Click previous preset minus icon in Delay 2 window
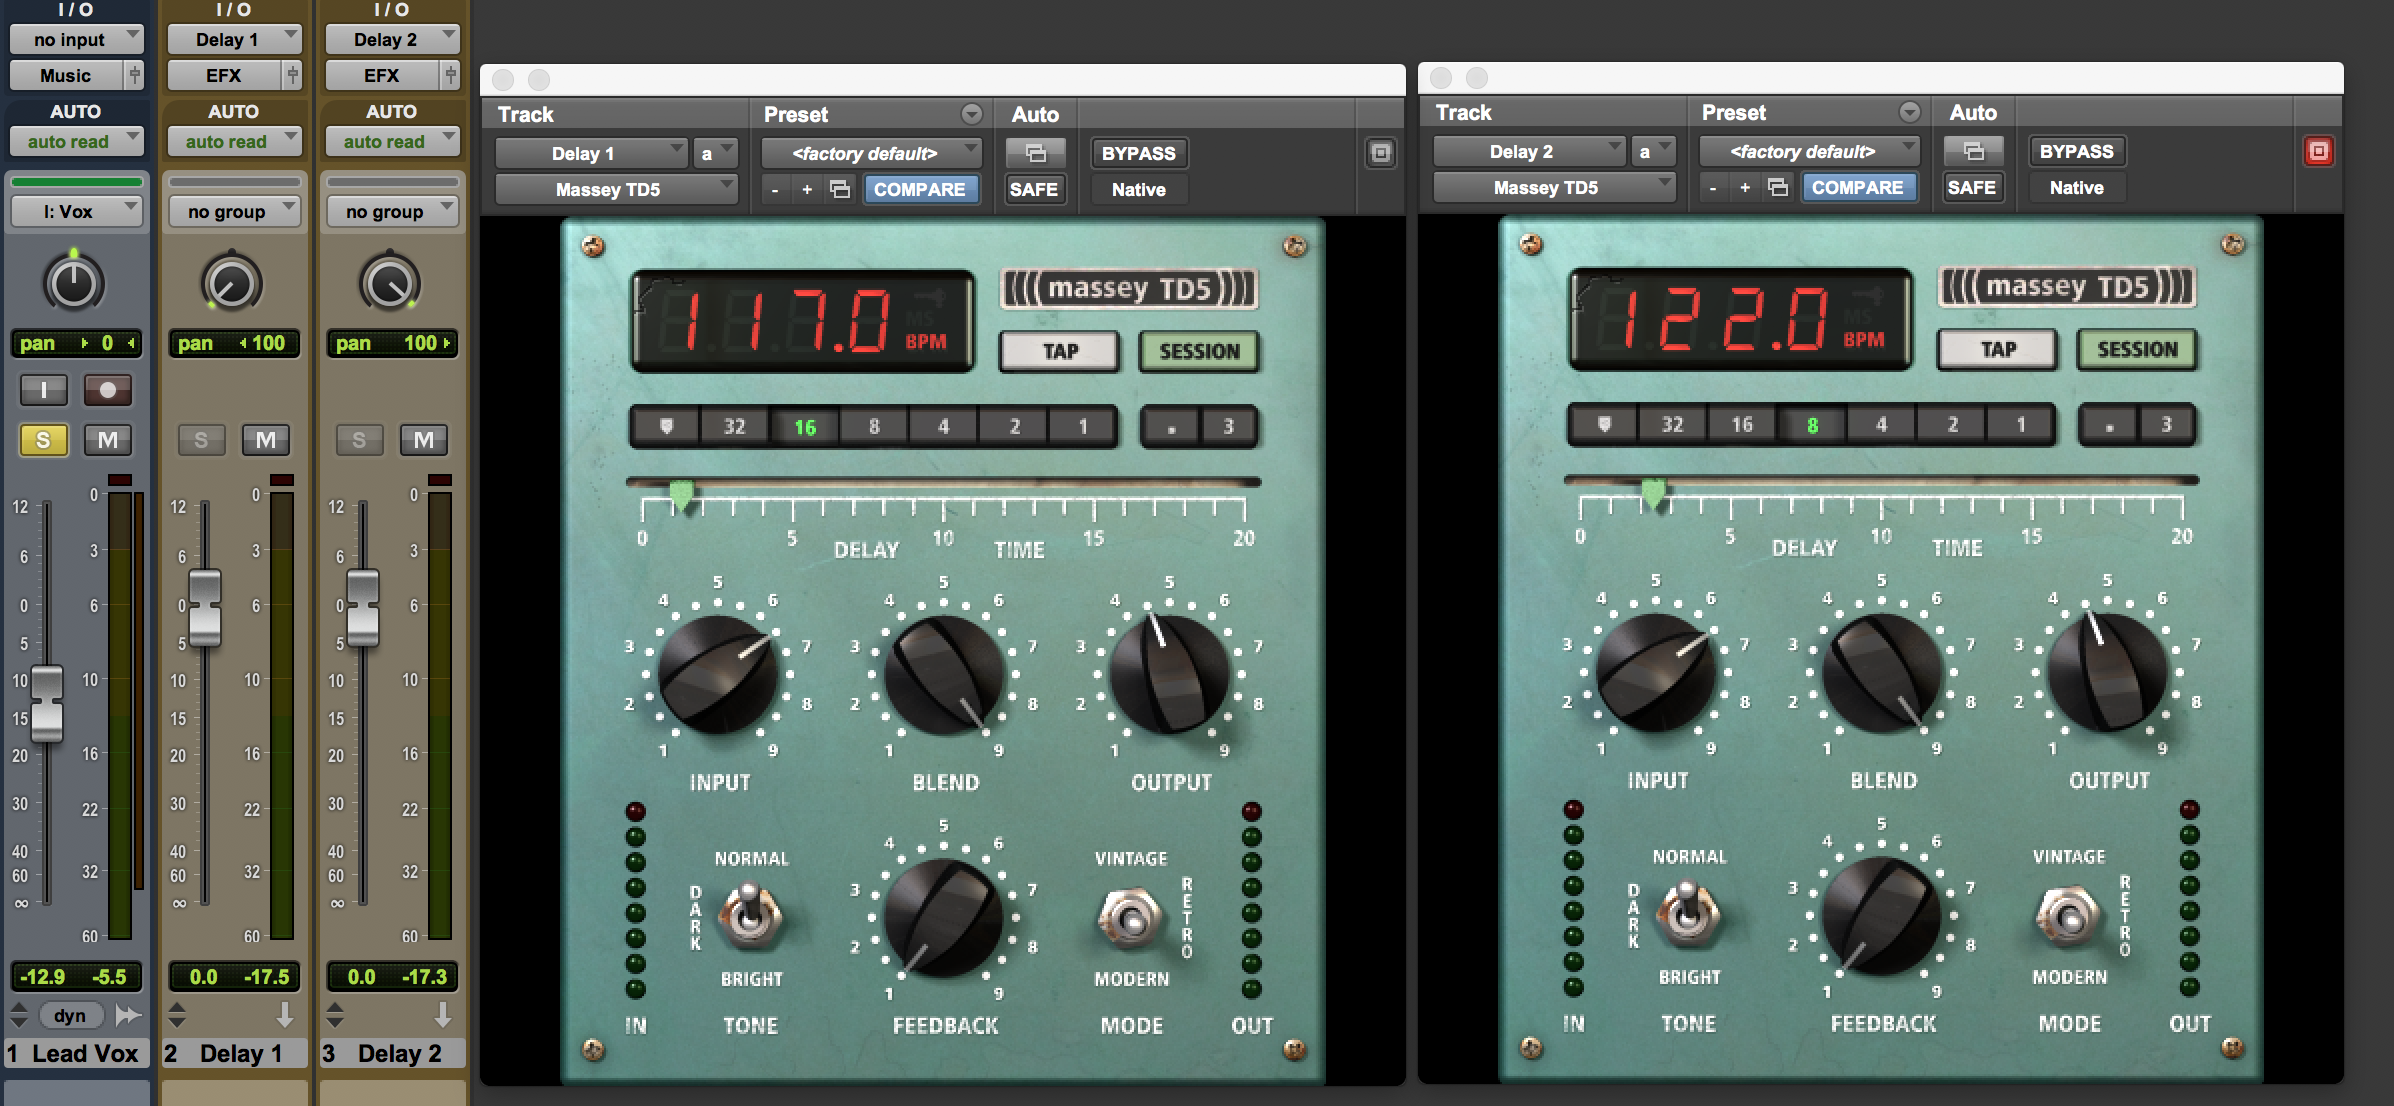Viewport: 2394px width, 1106px height. [x=1713, y=187]
